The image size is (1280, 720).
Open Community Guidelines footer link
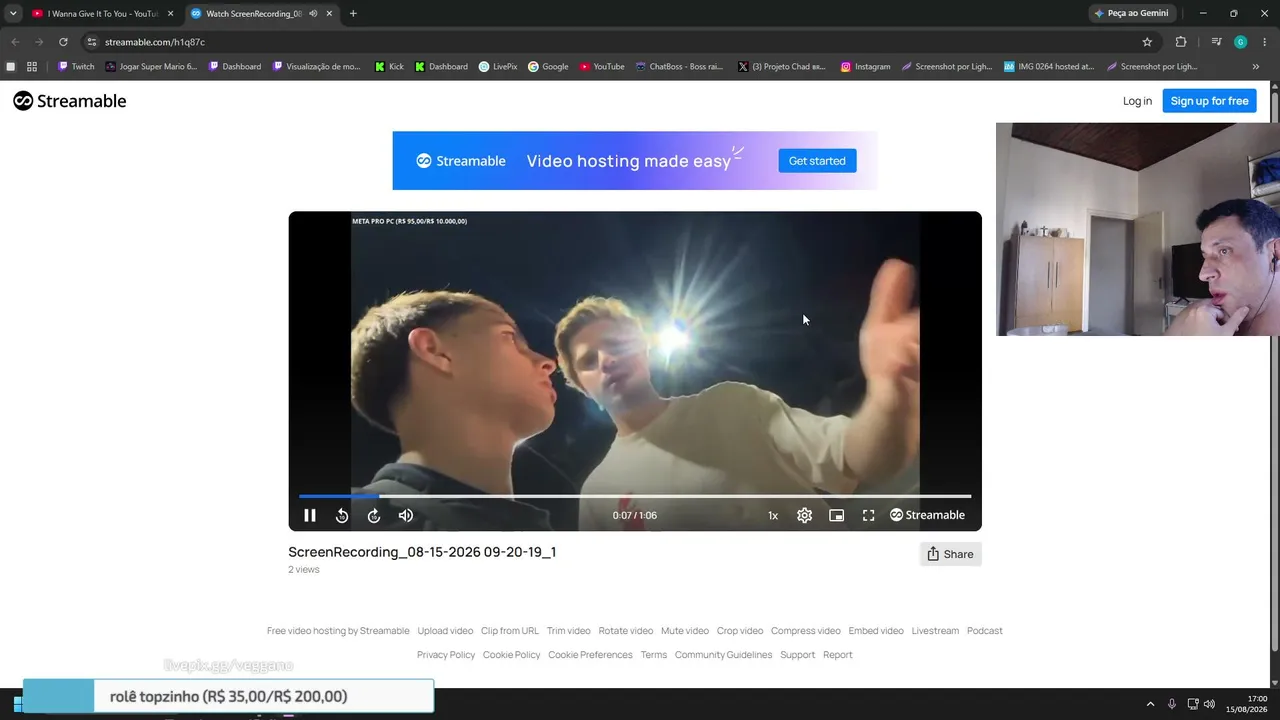click(x=723, y=655)
